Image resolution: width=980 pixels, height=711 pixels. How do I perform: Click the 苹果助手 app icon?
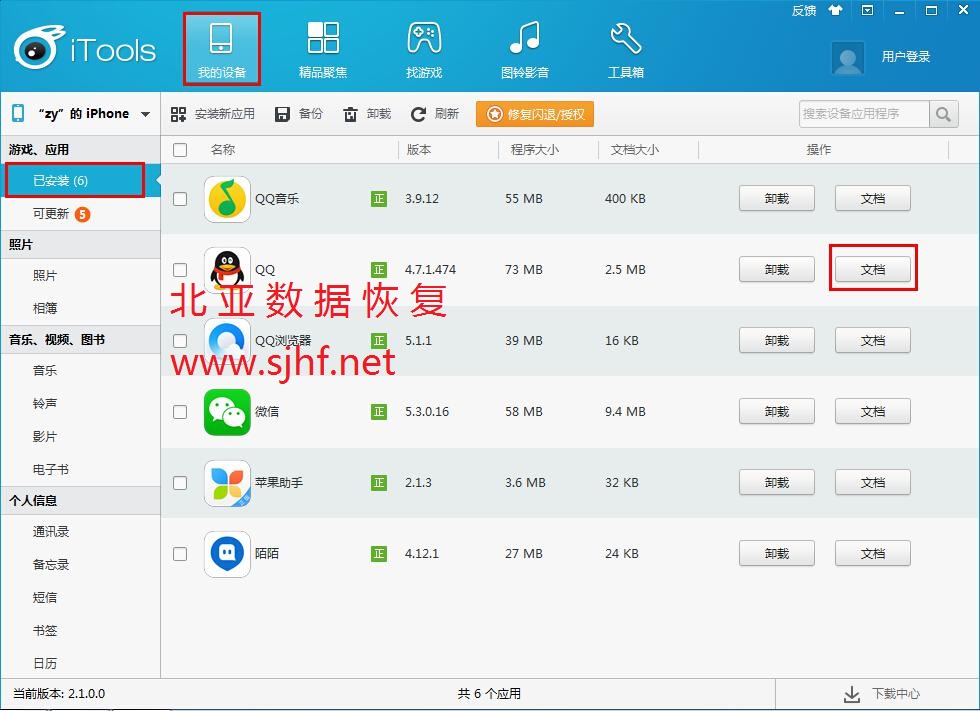click(x=228, y=483)
